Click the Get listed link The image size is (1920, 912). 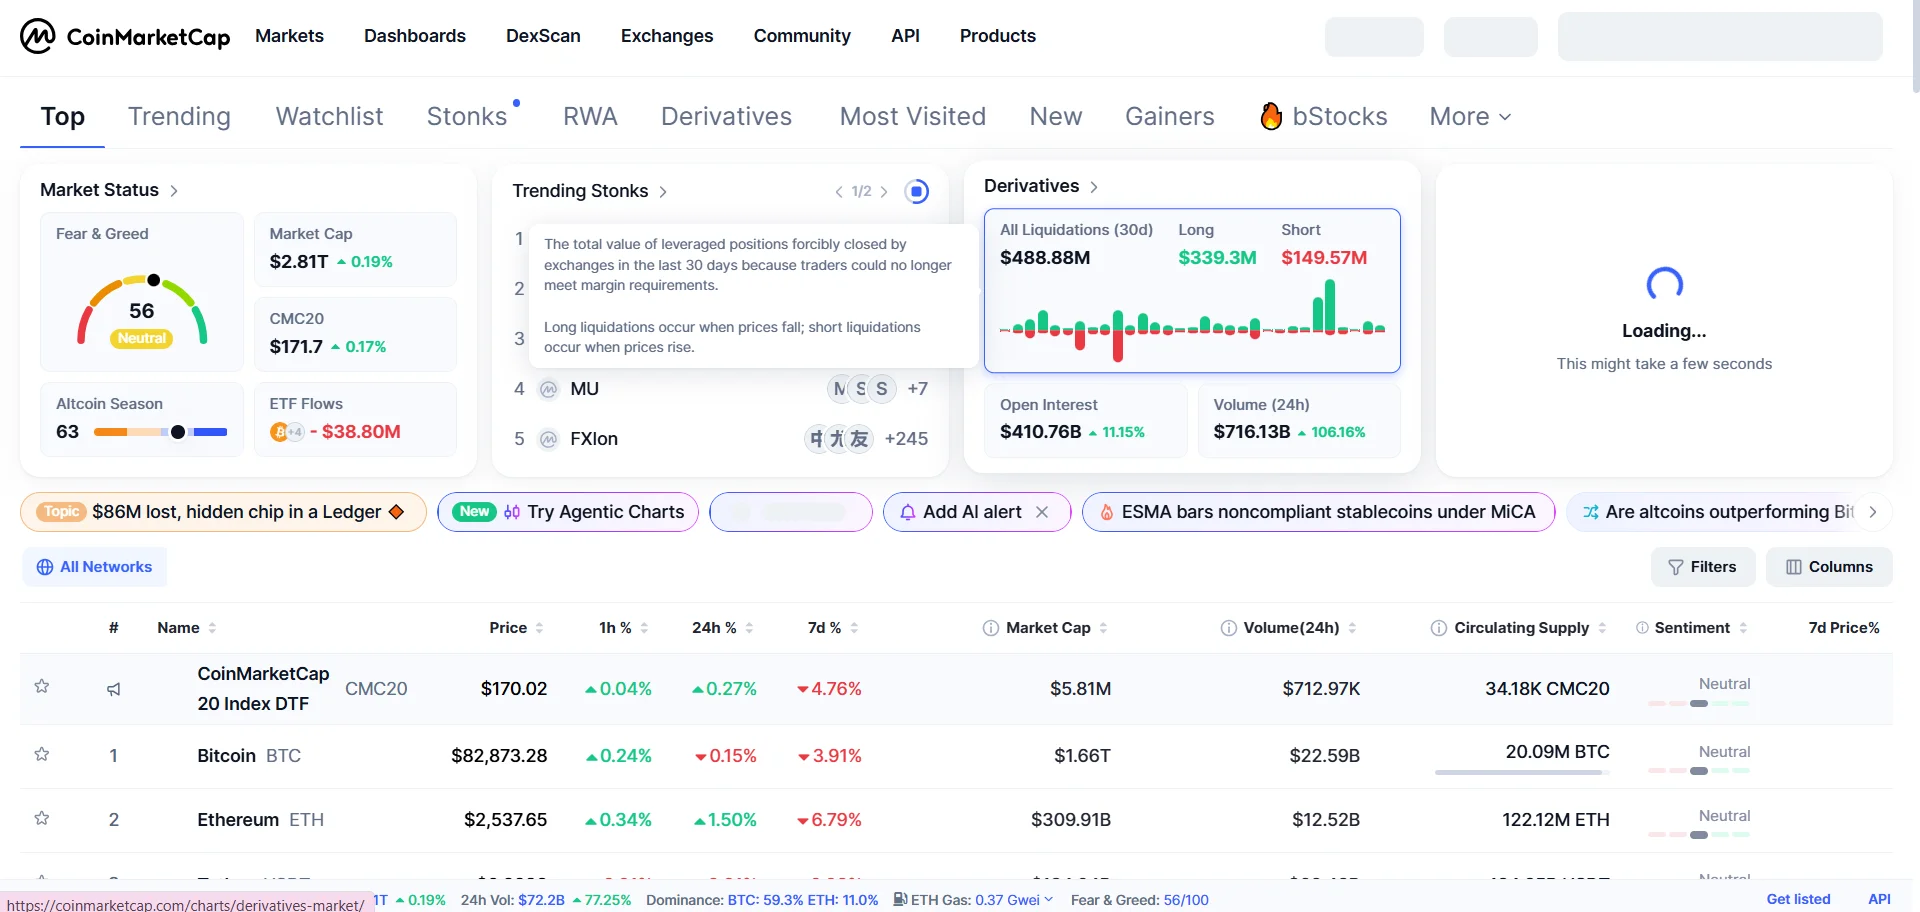(x=1798, y=899)
